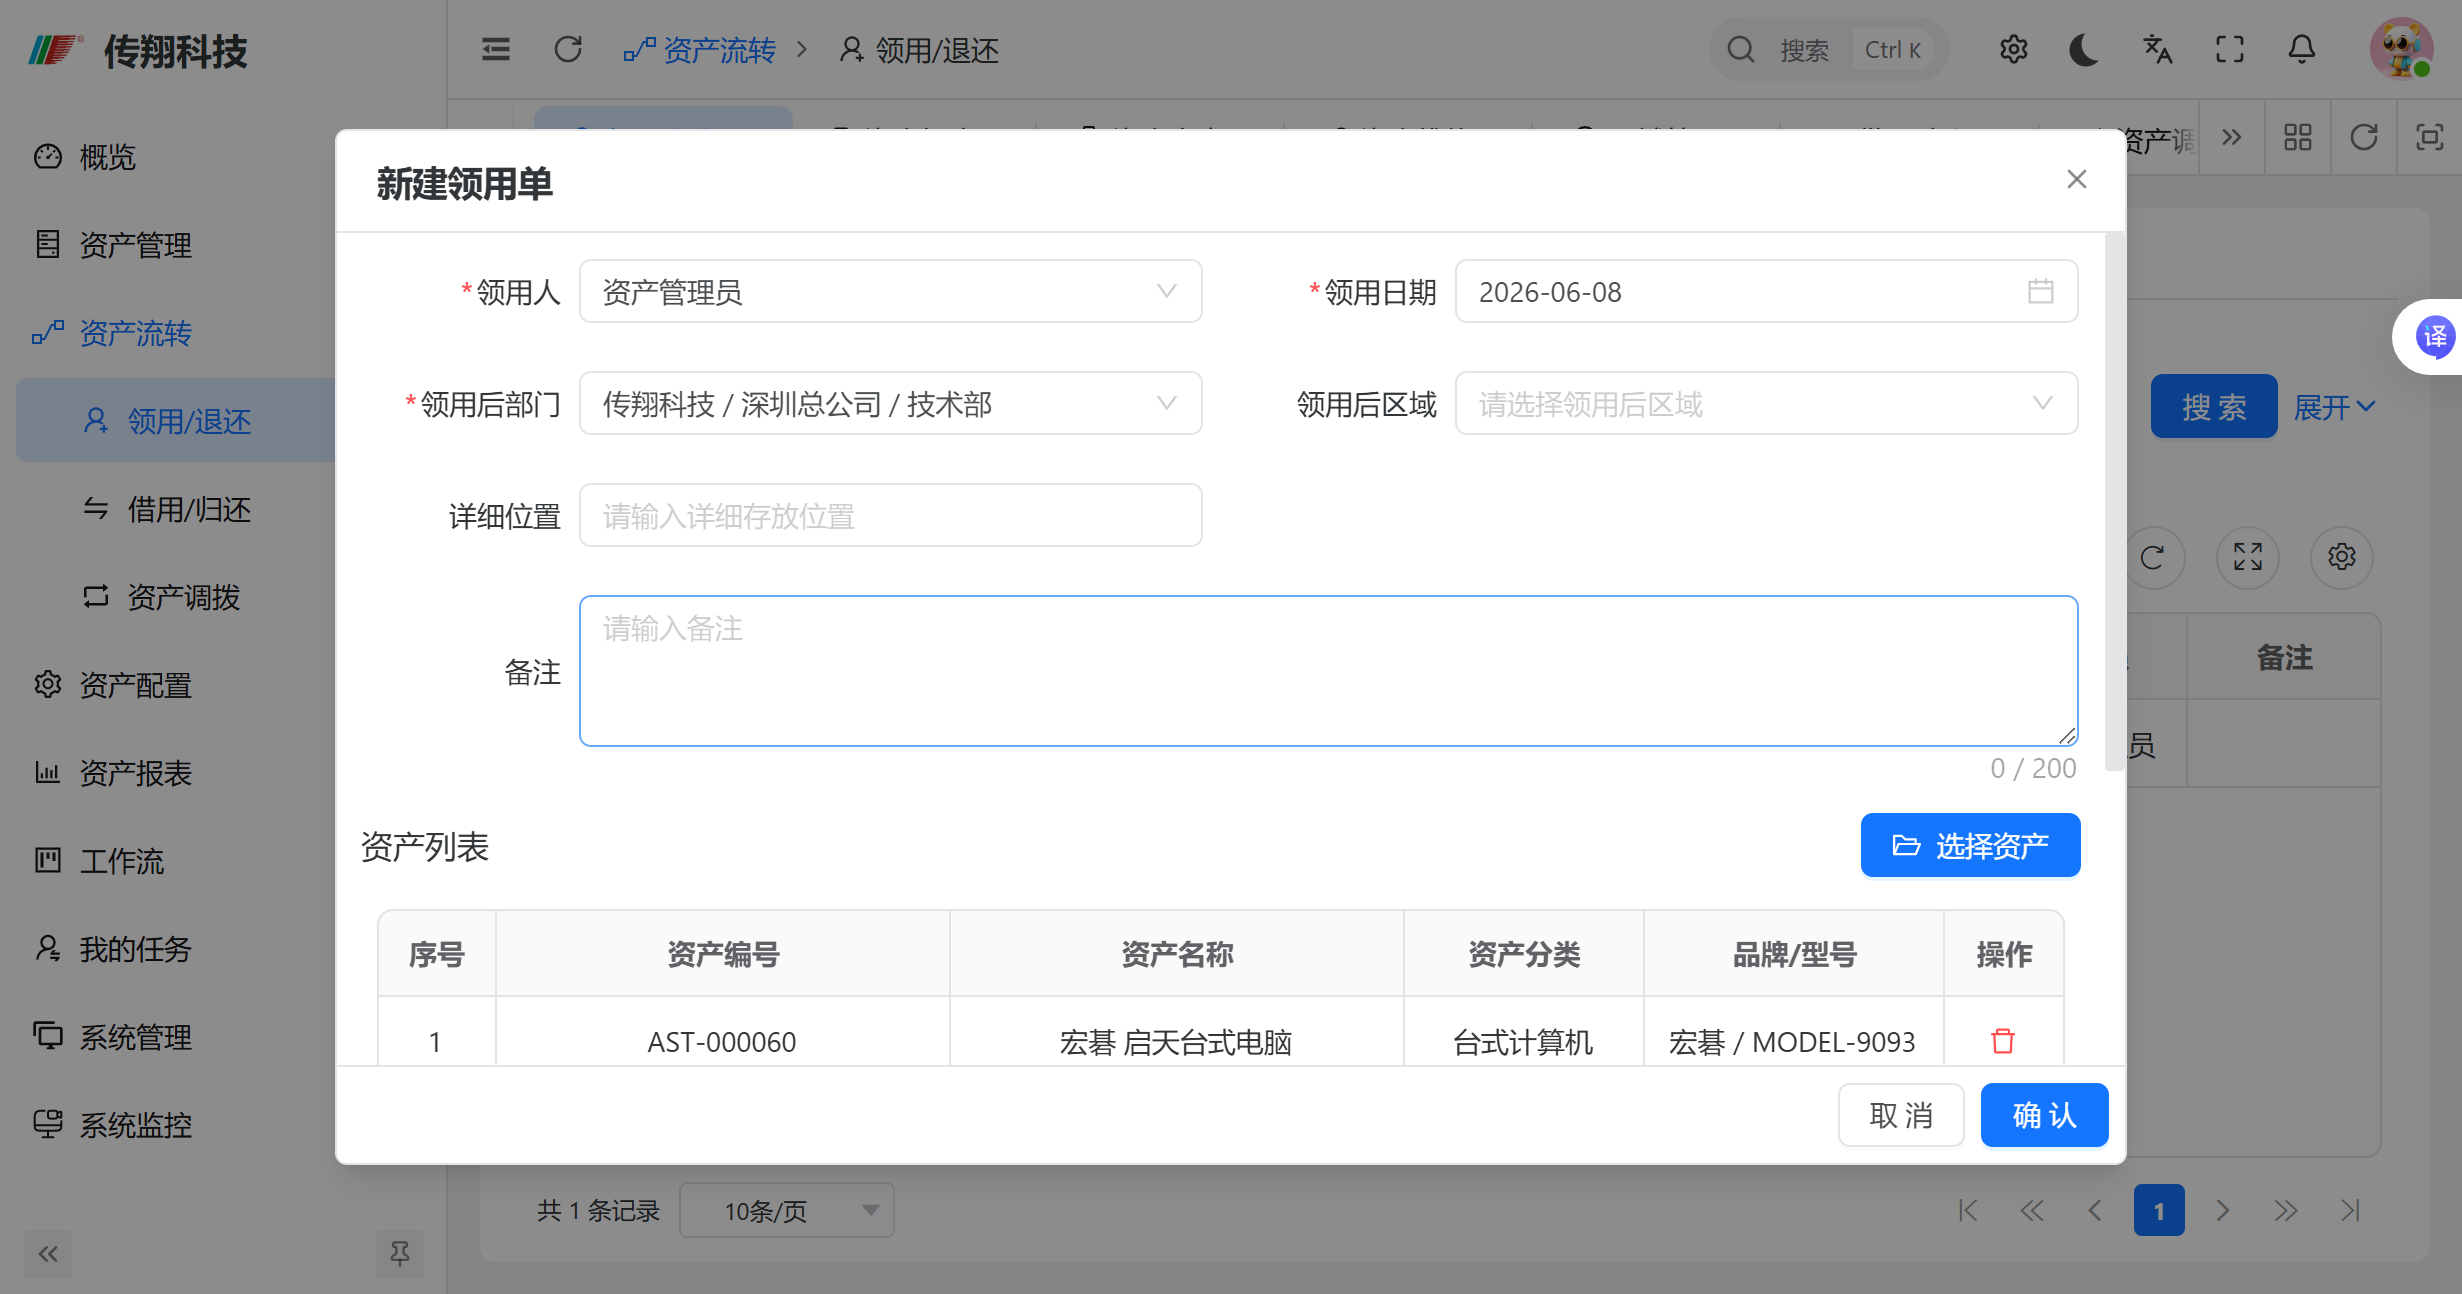The height and width of the screenshot is (1294, 2462).
Task: Open the 领用人 dropdown
Action: [x=890, y=291]
